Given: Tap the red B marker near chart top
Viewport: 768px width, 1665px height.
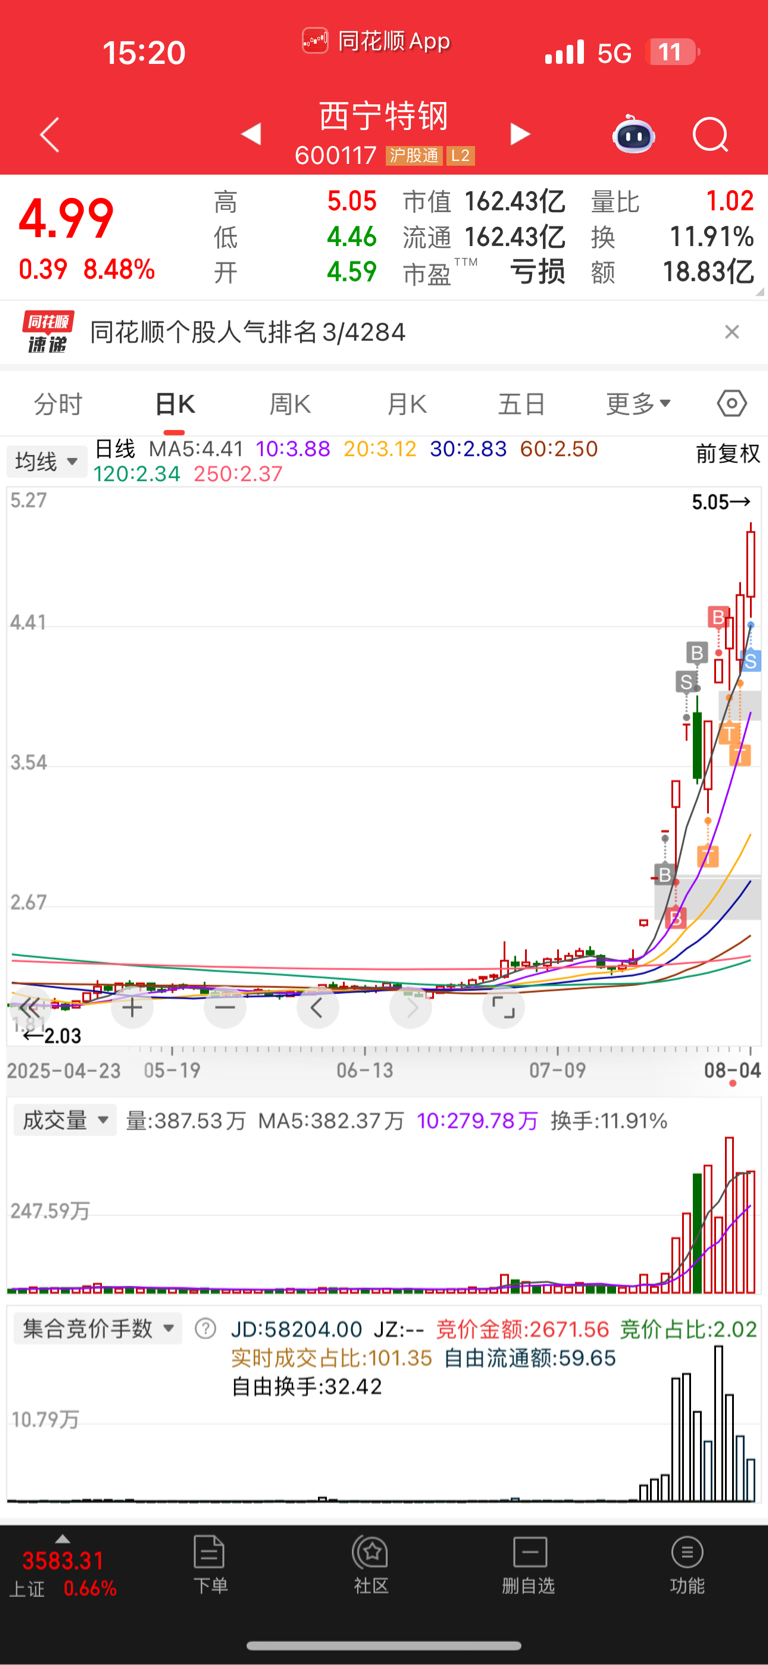Looking at the screenshot, I should pyautogui.click(x=717, y=617).
